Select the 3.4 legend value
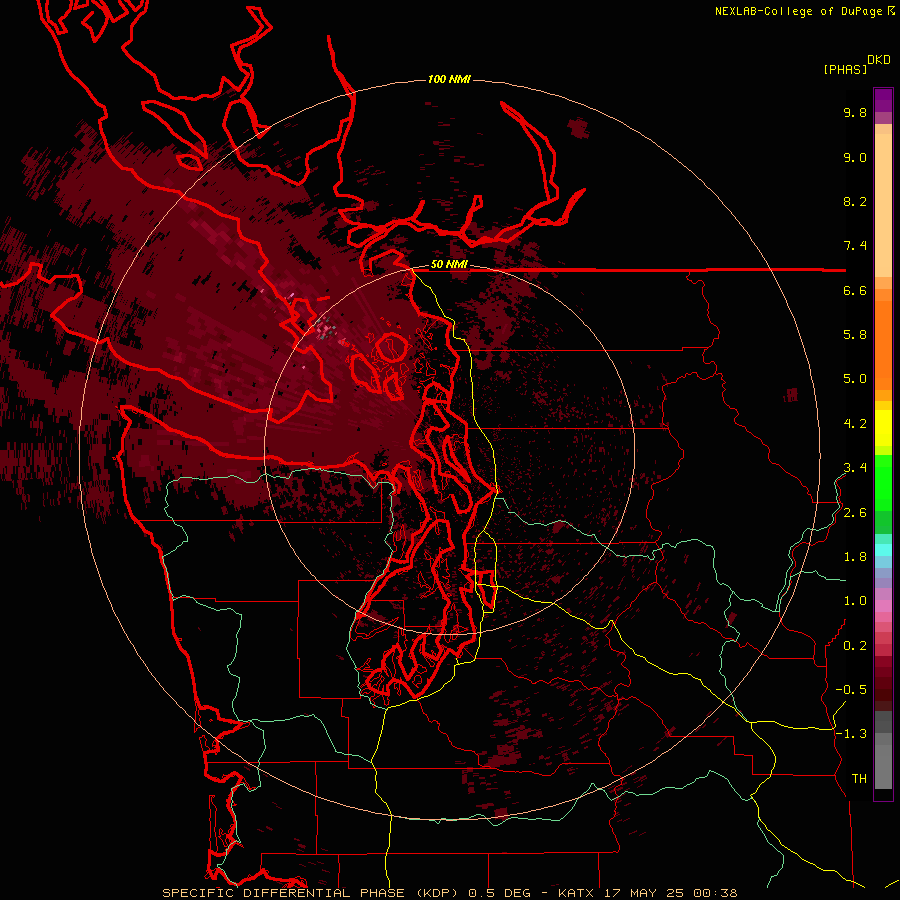Viewport: 900px width, 900px height. 855,468
